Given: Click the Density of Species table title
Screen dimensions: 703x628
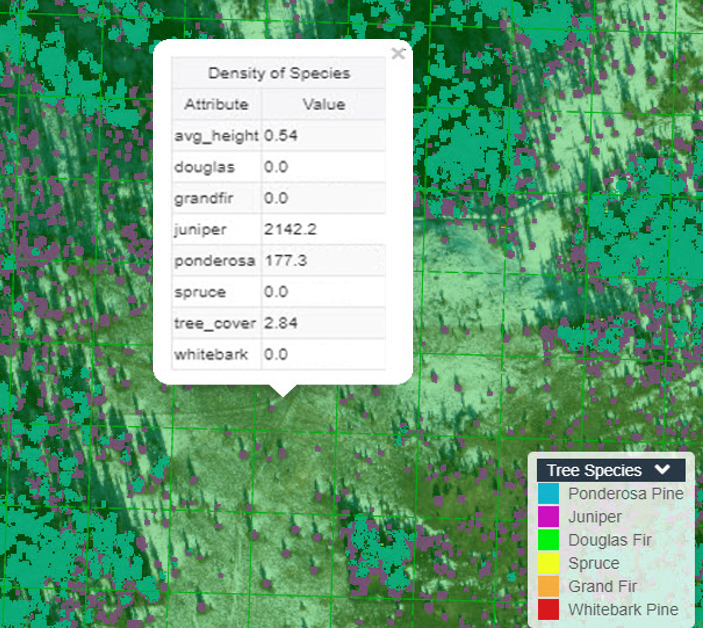Looking at the screenshot, I should 278,73.
